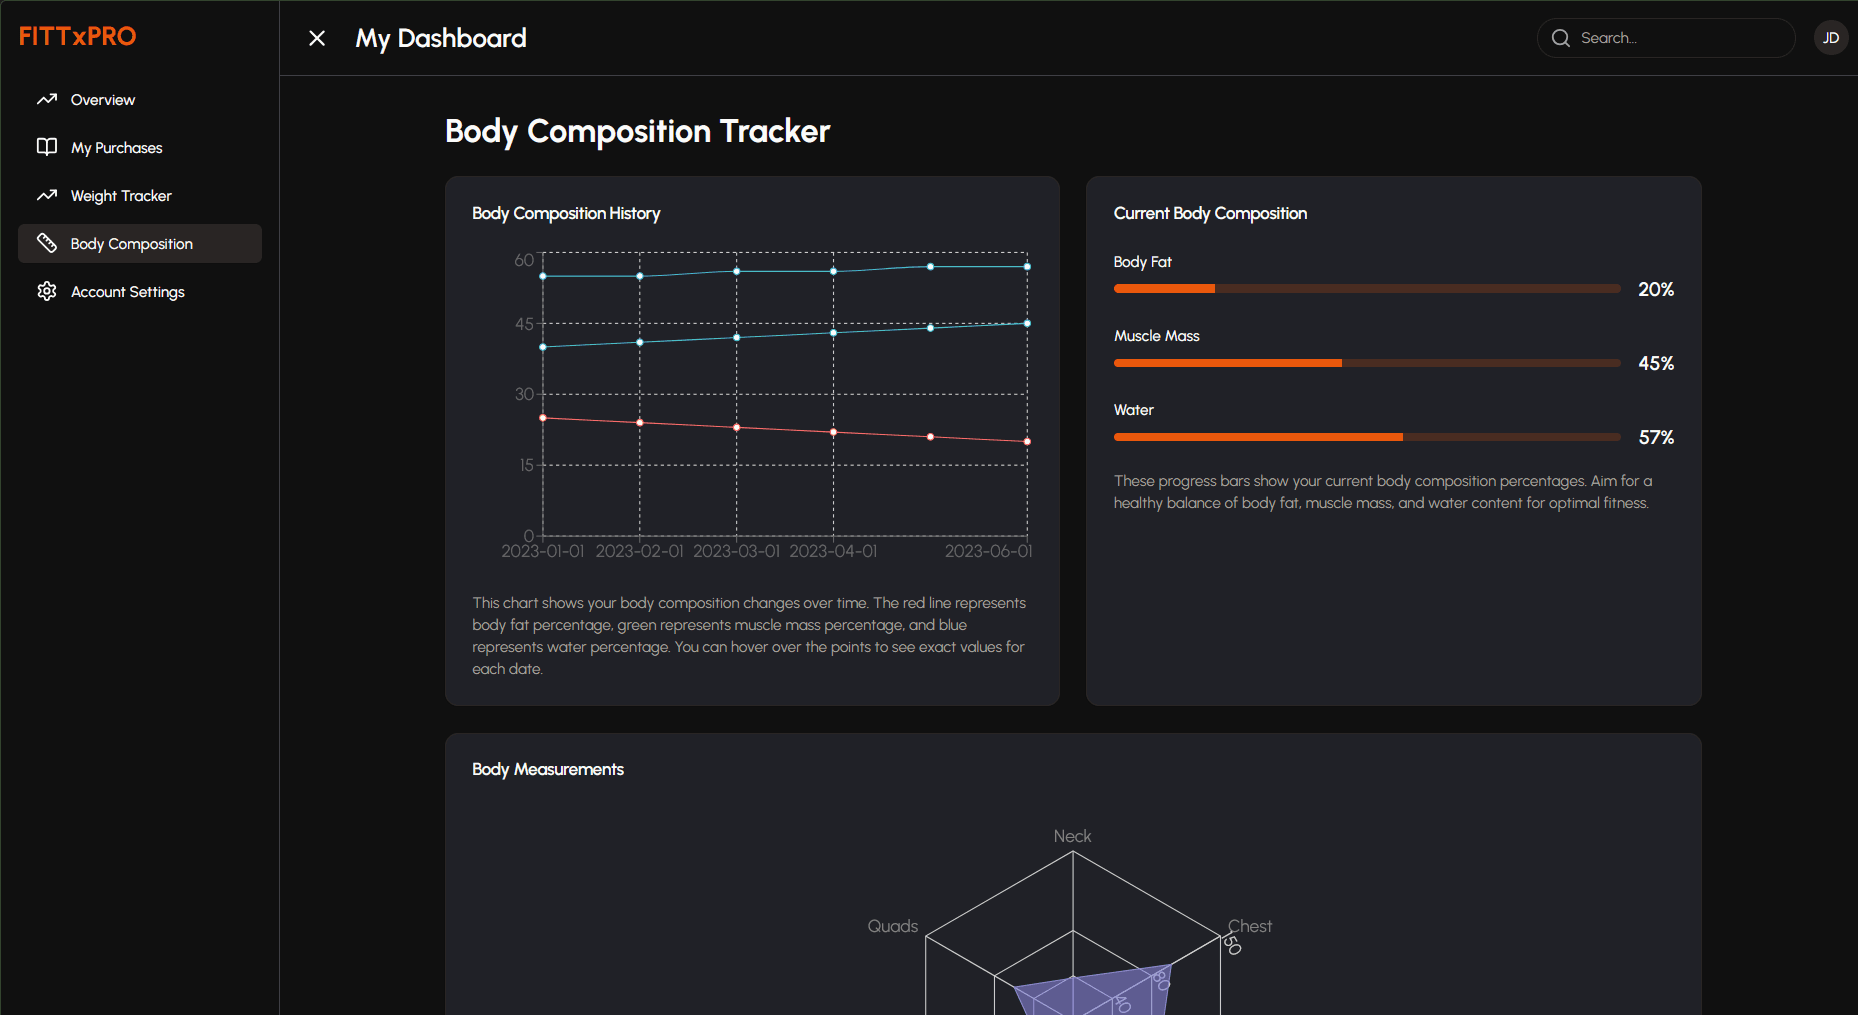The height and width of the screenshot is (1015, 1858).
Task: Click the FITTxPRO logo
Action: click(77, 36)
